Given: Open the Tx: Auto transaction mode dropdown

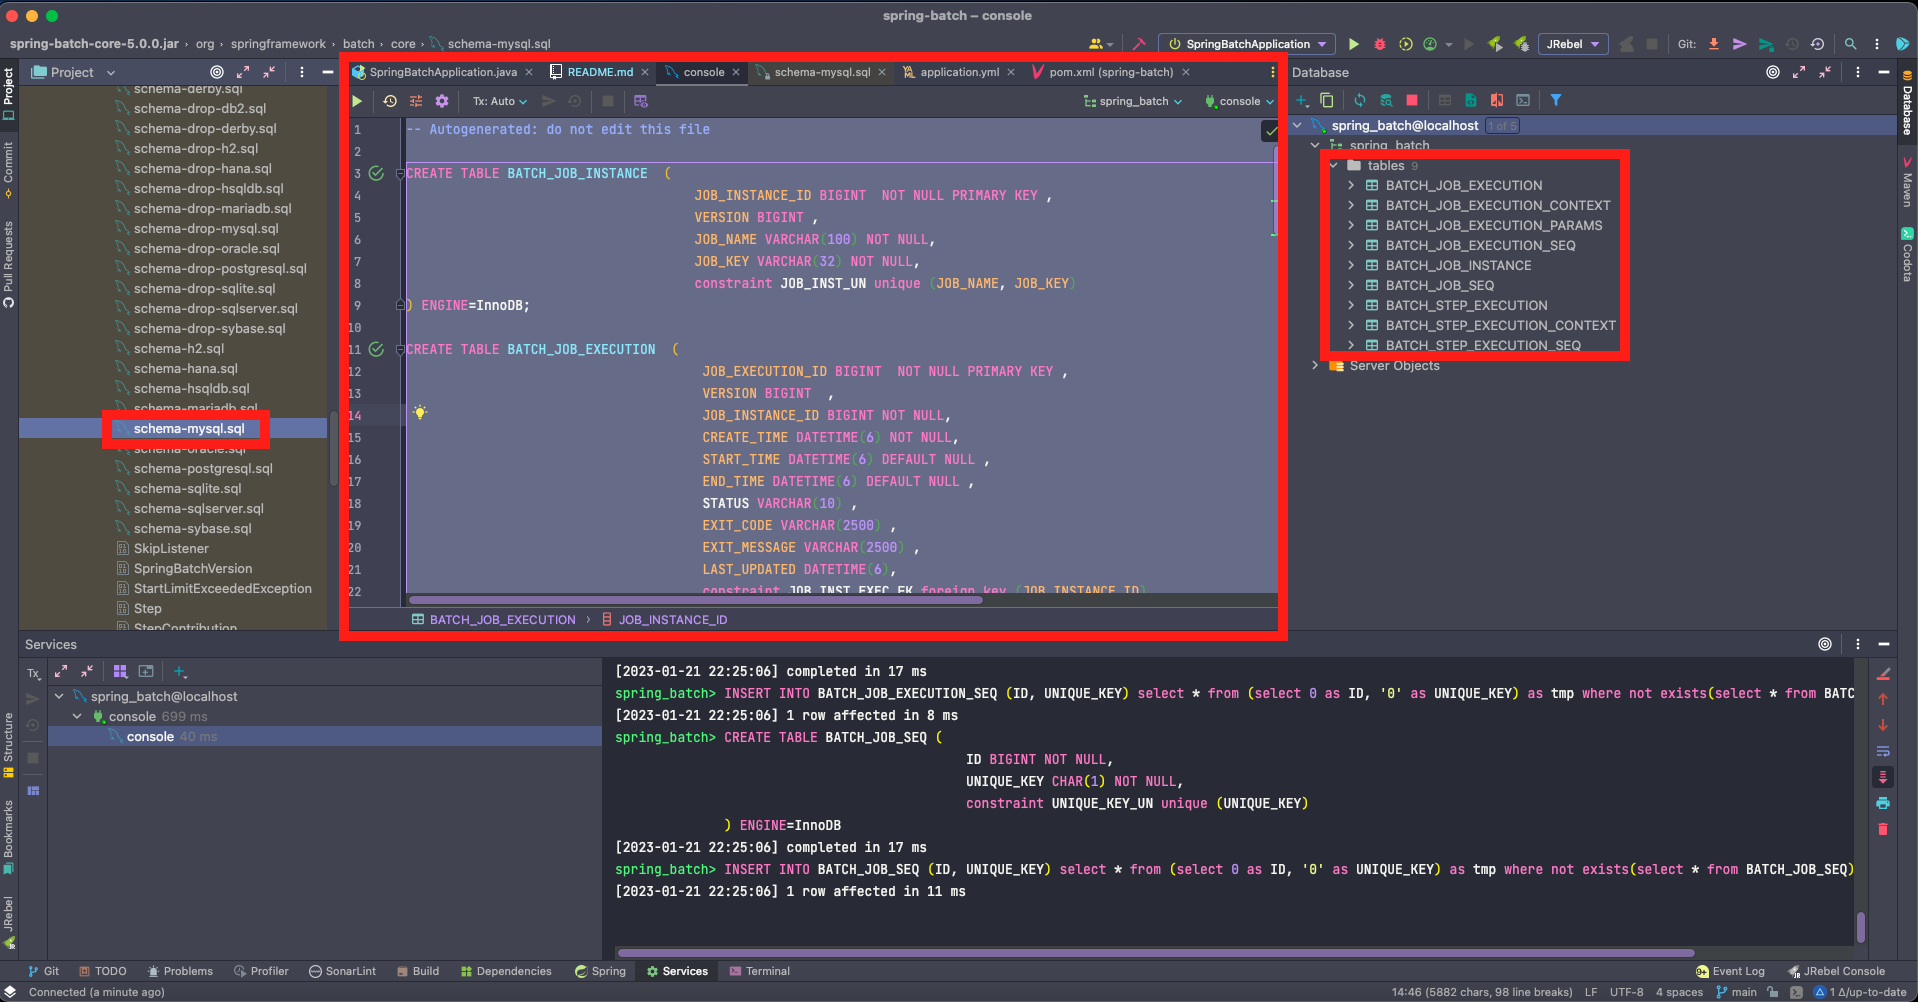Looking at the screenshot, I should 500,101.
